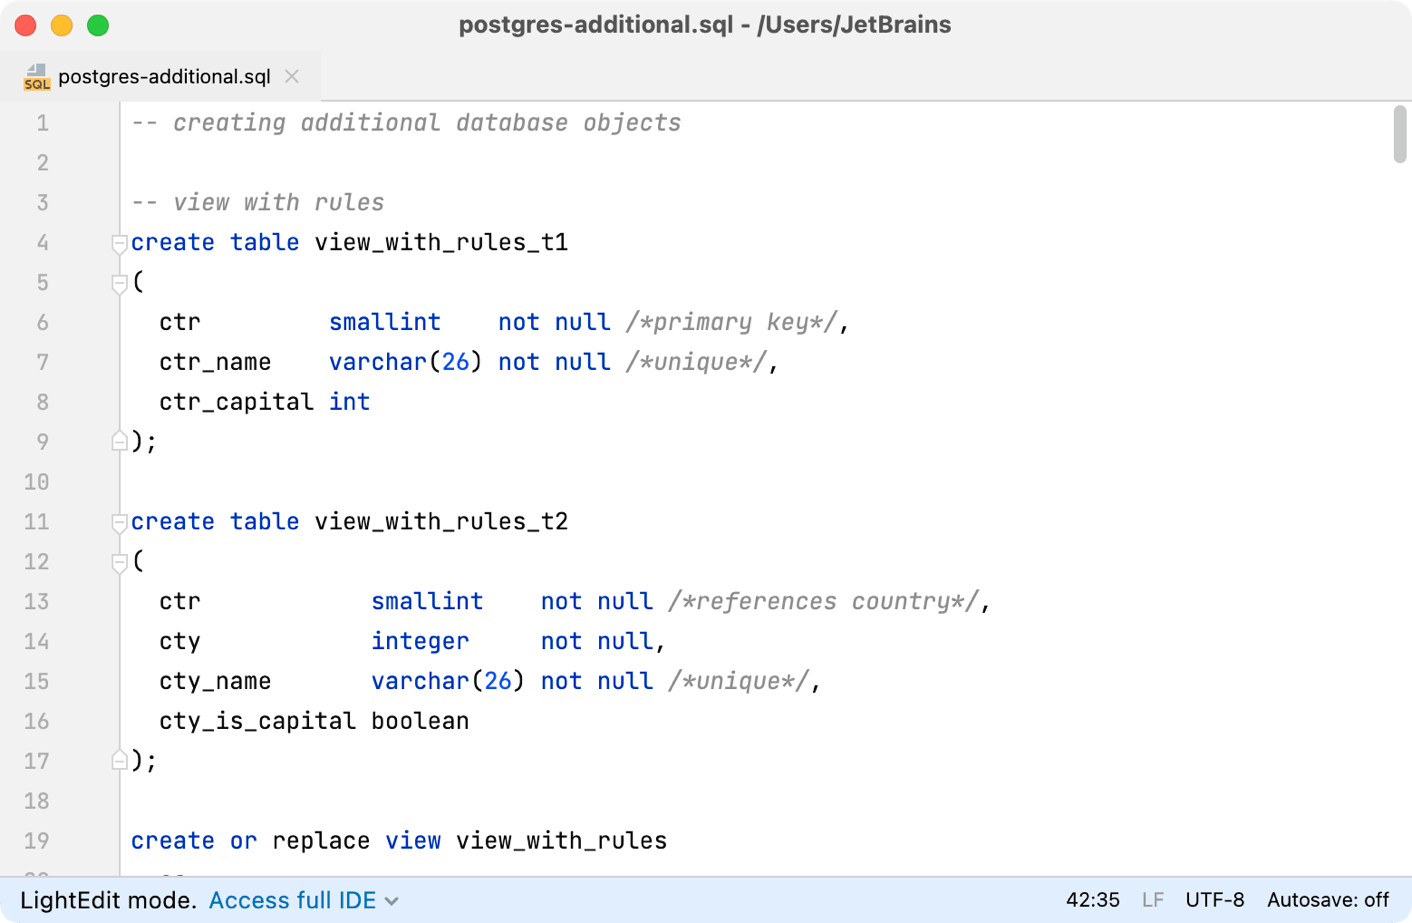Screen dimensions: 1412x923
Task: Click varchar(26) on line 7
Action: 406,362
